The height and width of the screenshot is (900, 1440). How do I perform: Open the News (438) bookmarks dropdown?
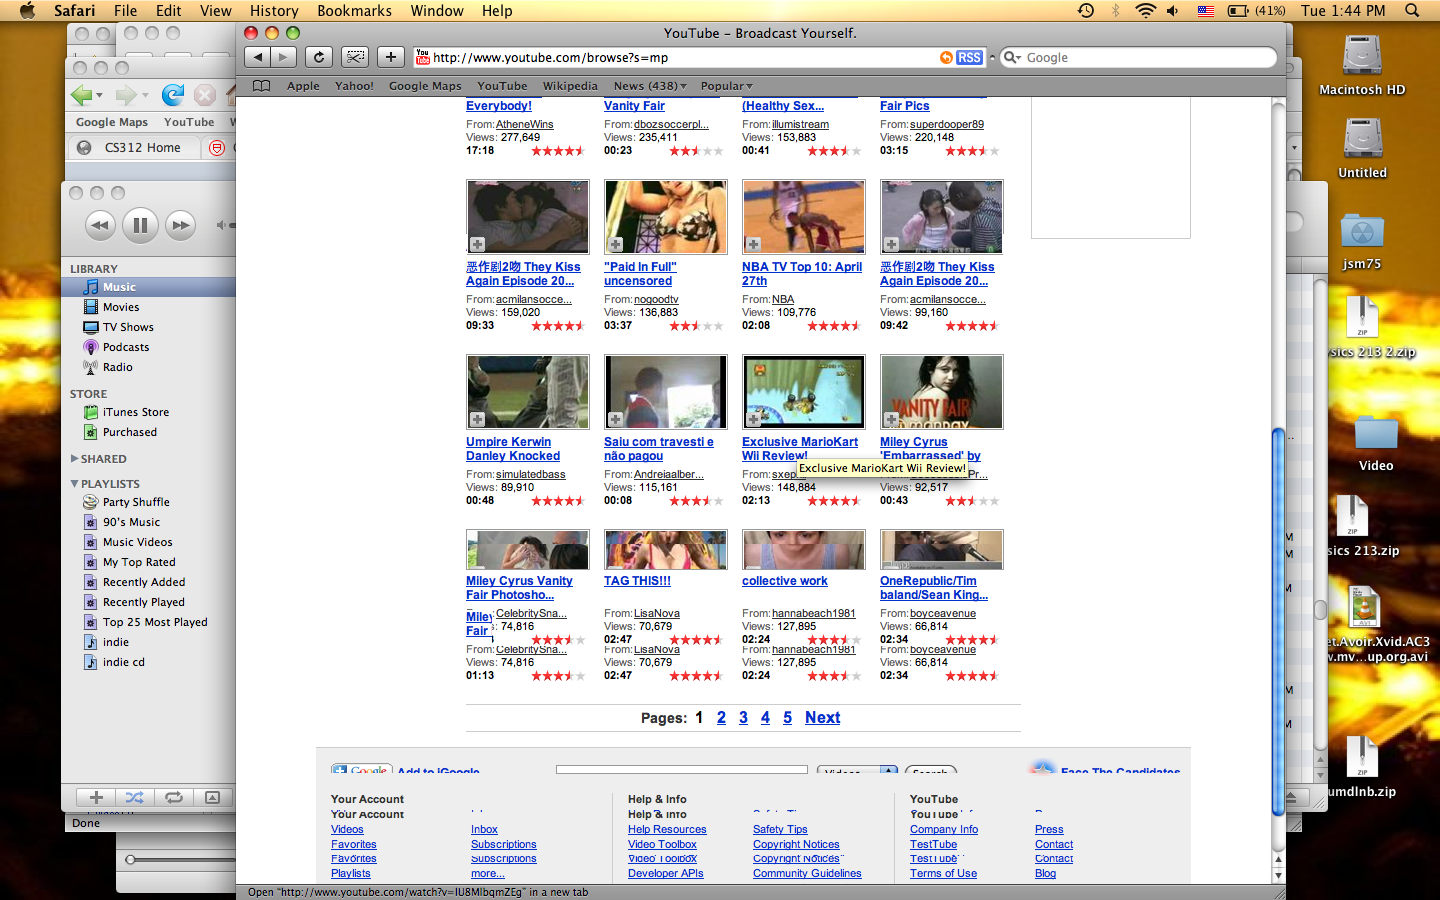coord(650,86)
